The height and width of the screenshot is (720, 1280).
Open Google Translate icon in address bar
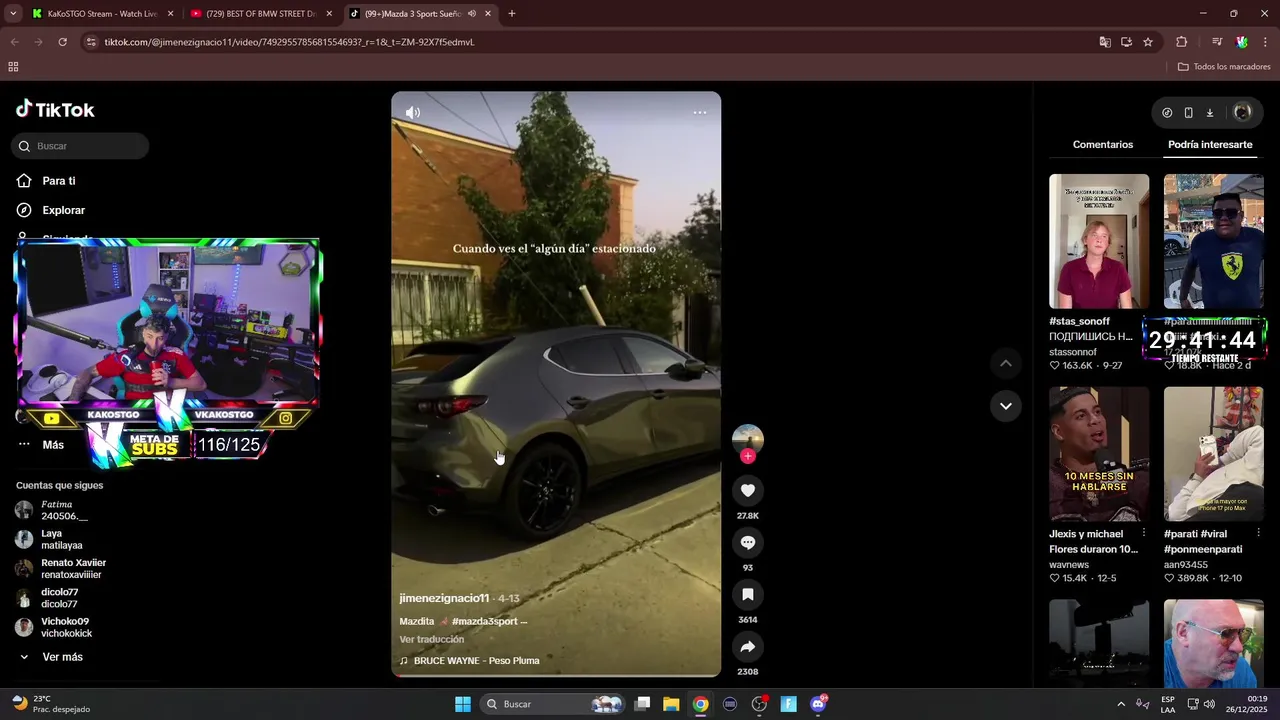(1105, 42)
